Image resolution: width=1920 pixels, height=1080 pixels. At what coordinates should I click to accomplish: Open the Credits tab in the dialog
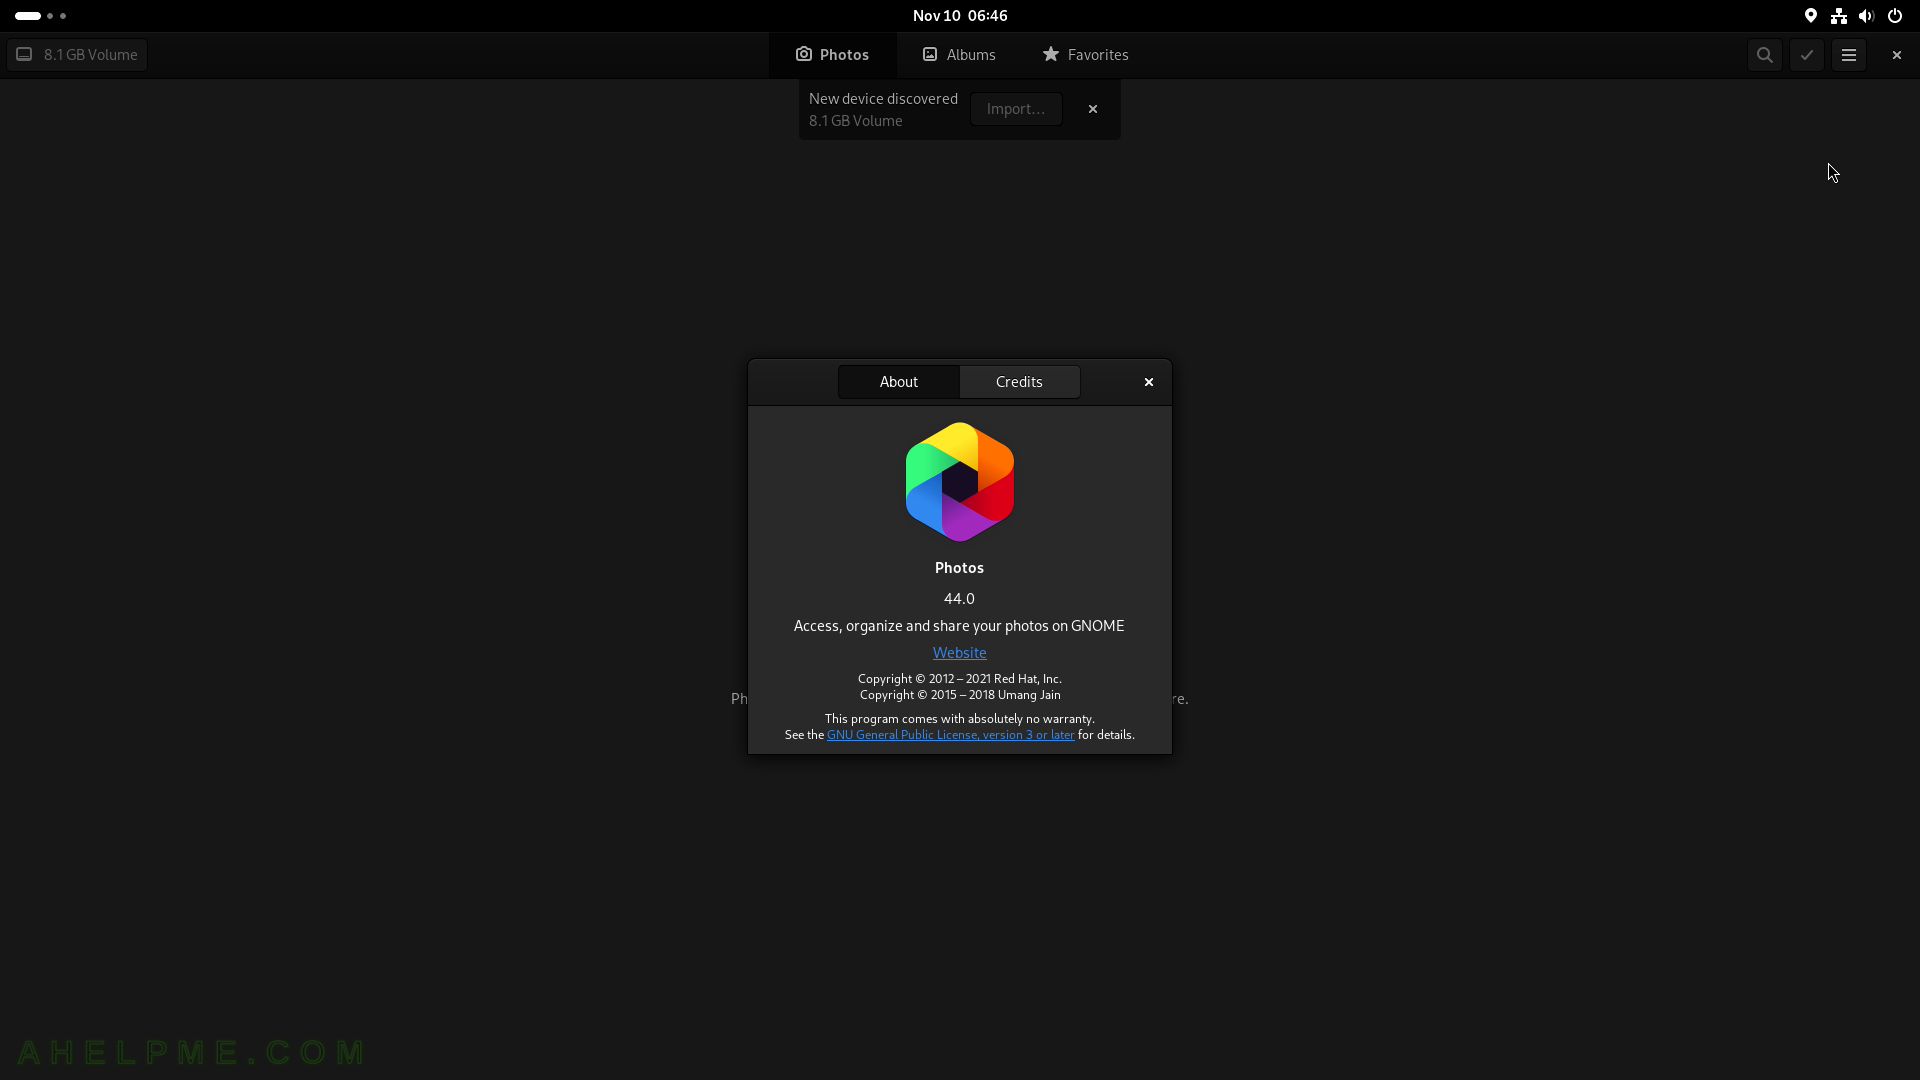click(1019, 382)
